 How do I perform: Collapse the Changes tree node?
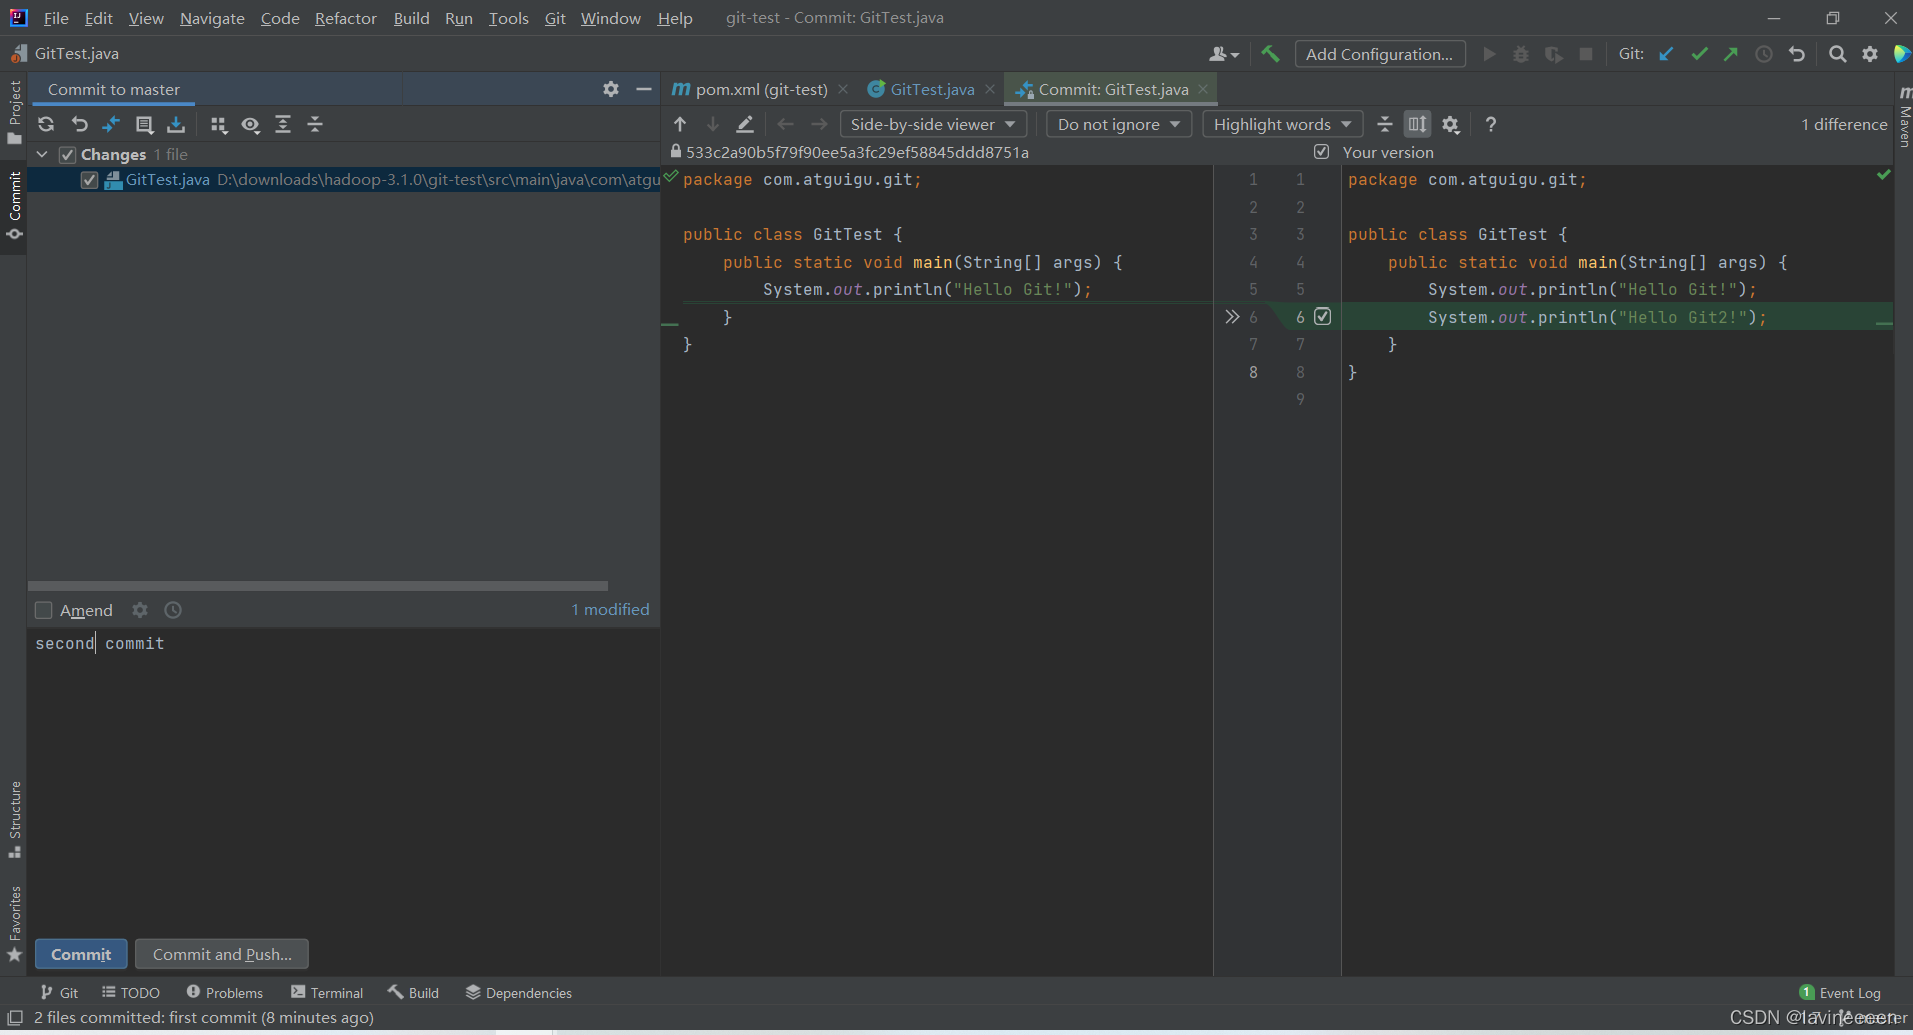[42, 154]
